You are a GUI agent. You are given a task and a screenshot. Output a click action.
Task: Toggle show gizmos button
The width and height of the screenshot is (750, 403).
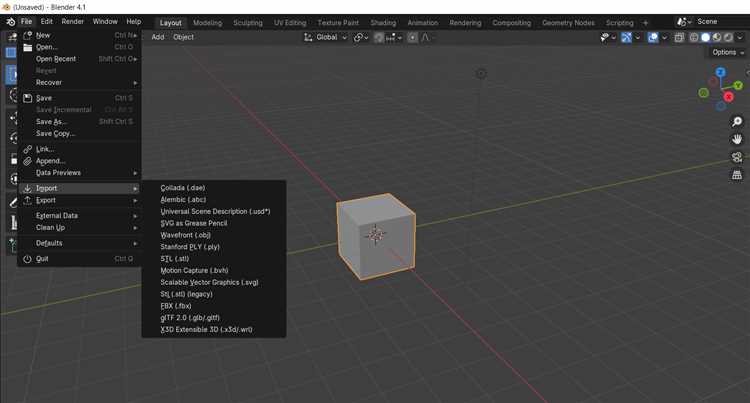click(x=626, y=37)
